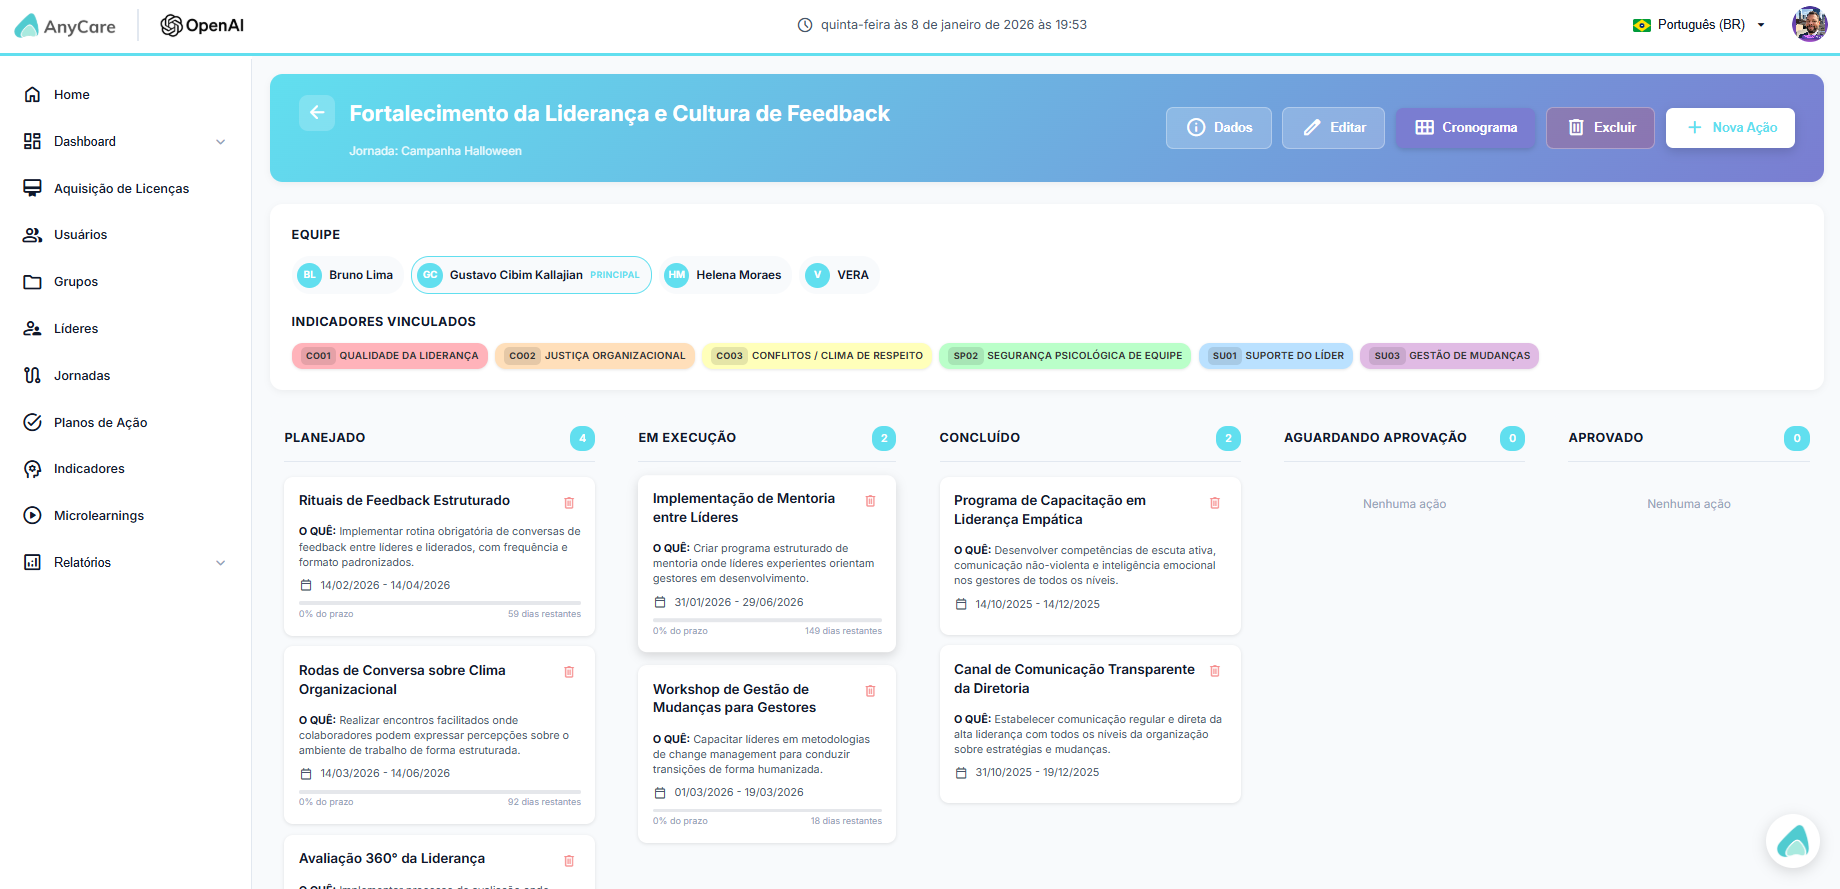Click the Excluir button

click(1601, 128)
